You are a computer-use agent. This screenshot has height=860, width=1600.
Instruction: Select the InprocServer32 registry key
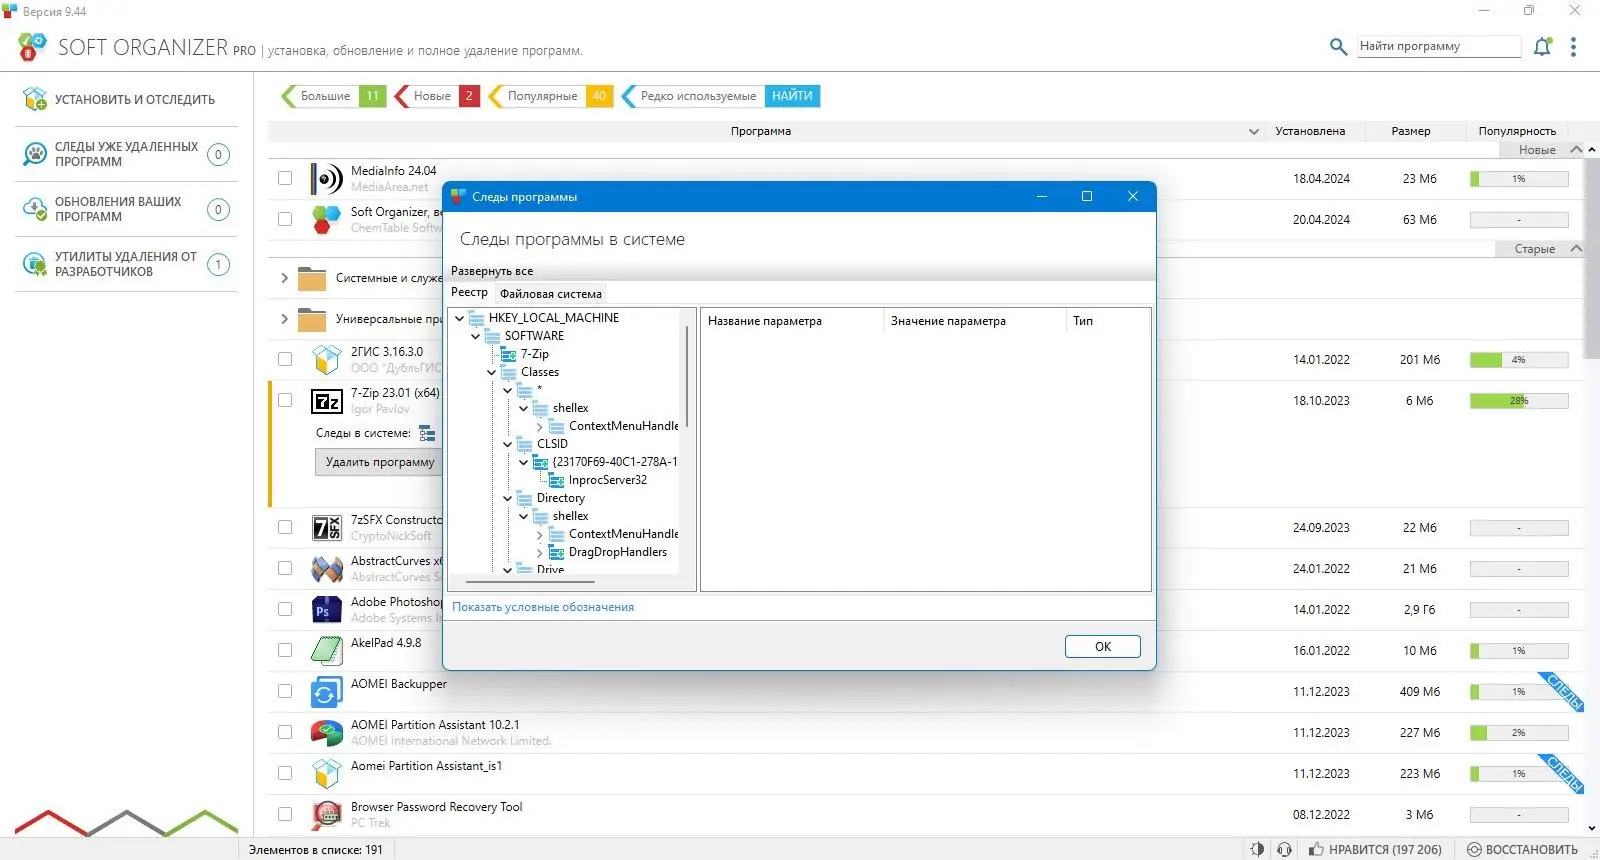[x=607, y=480]
